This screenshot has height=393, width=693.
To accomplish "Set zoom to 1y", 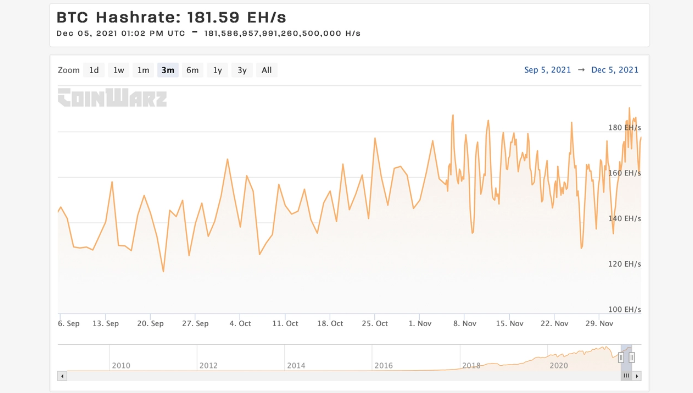I will coord(217,70).
